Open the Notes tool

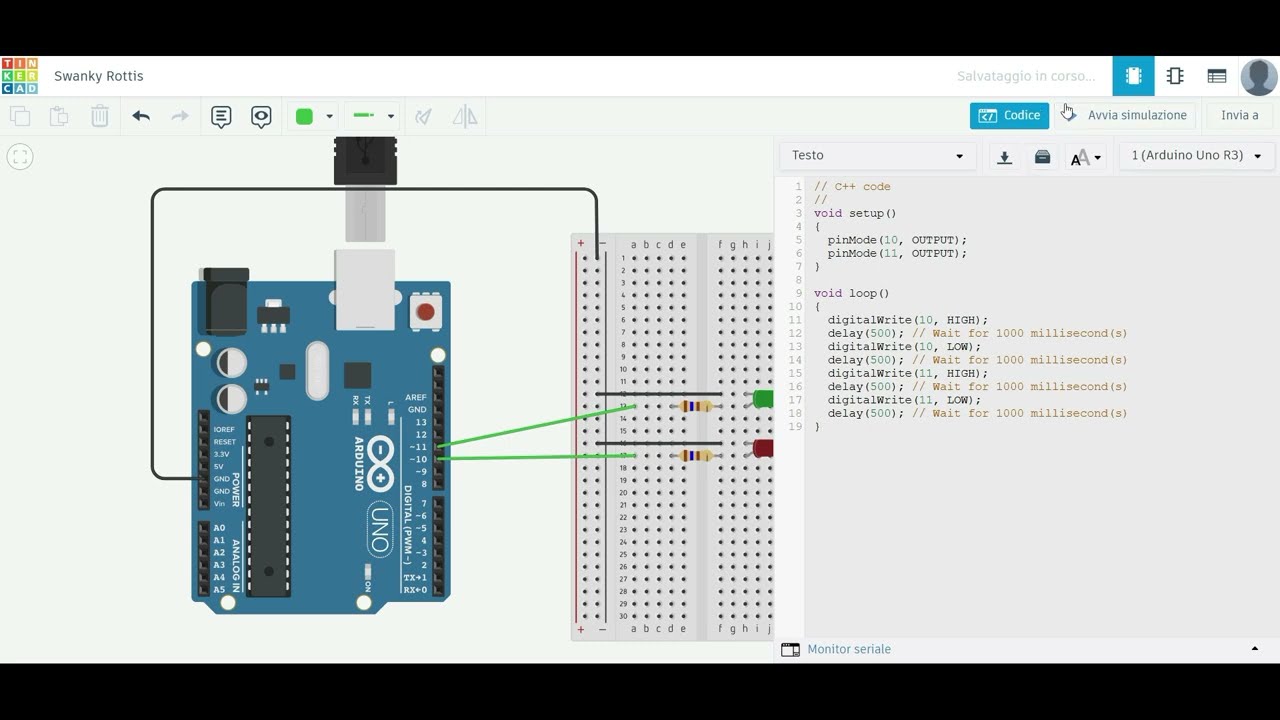point(221,116)
